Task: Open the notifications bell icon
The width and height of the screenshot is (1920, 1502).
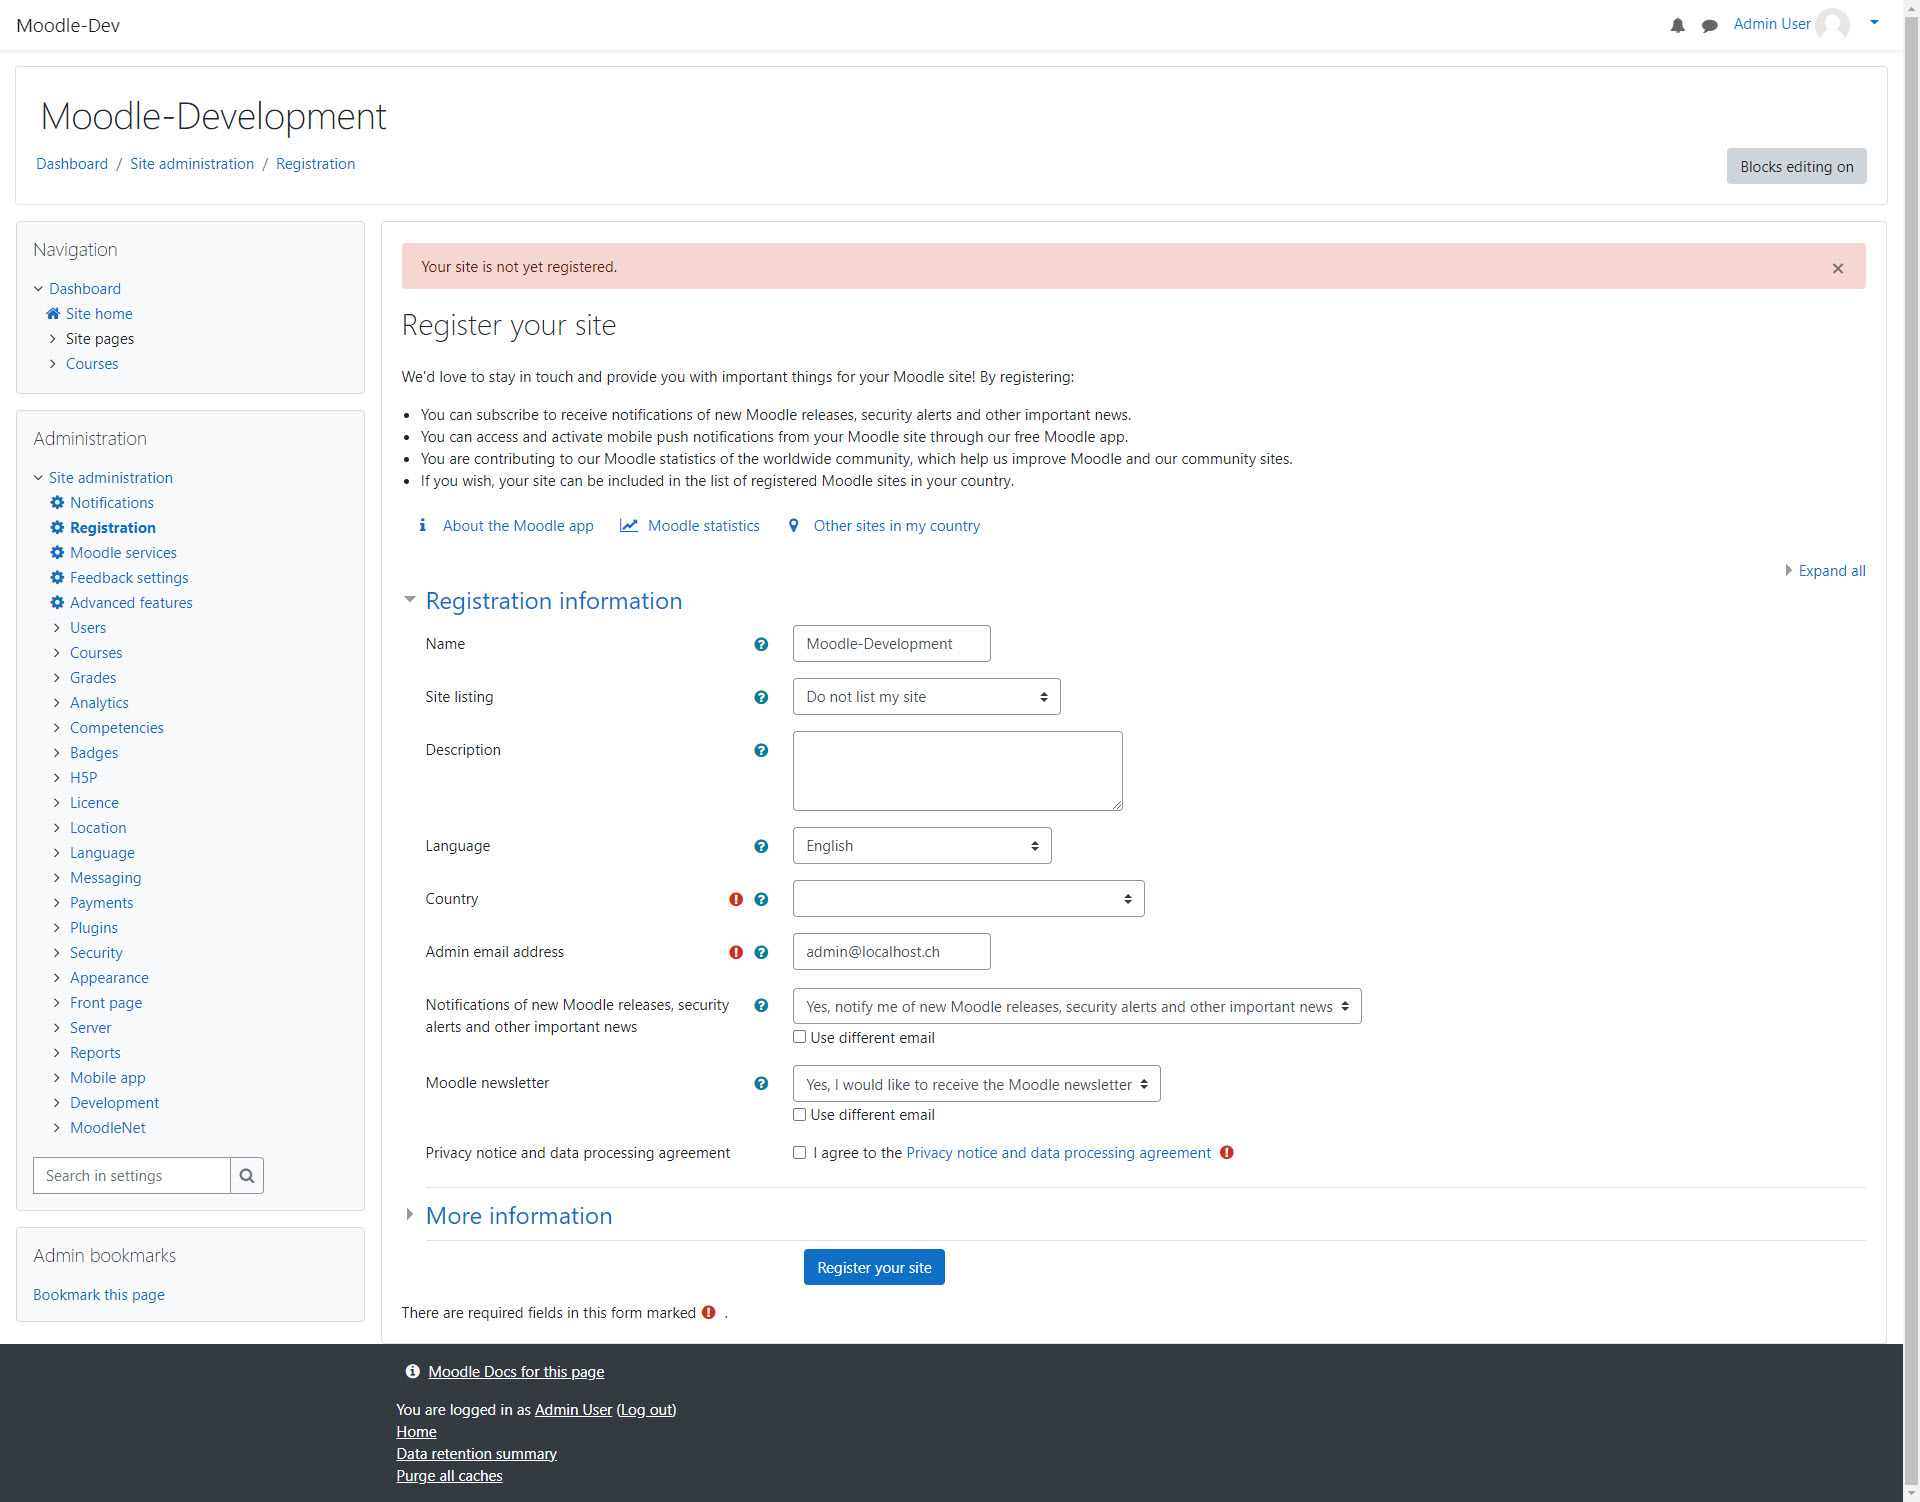Action: coord(1677,25)
